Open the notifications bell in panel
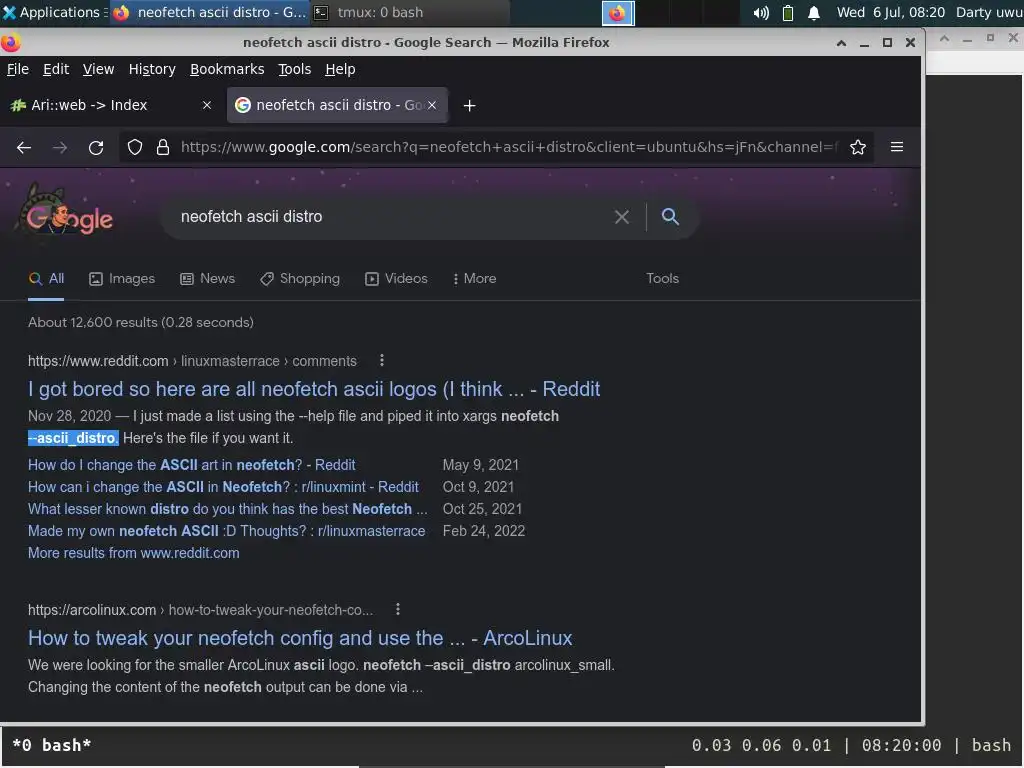This screenshot has width=1024, height=768. [x=814, y=13]
